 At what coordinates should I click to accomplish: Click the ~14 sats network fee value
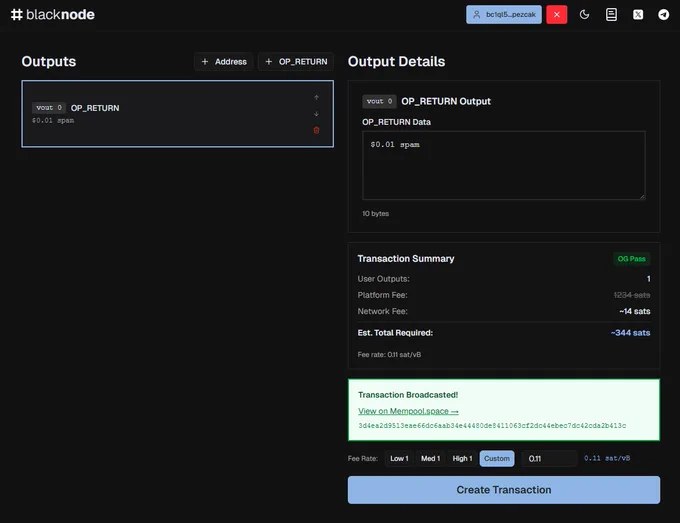[x=634, y=311]
